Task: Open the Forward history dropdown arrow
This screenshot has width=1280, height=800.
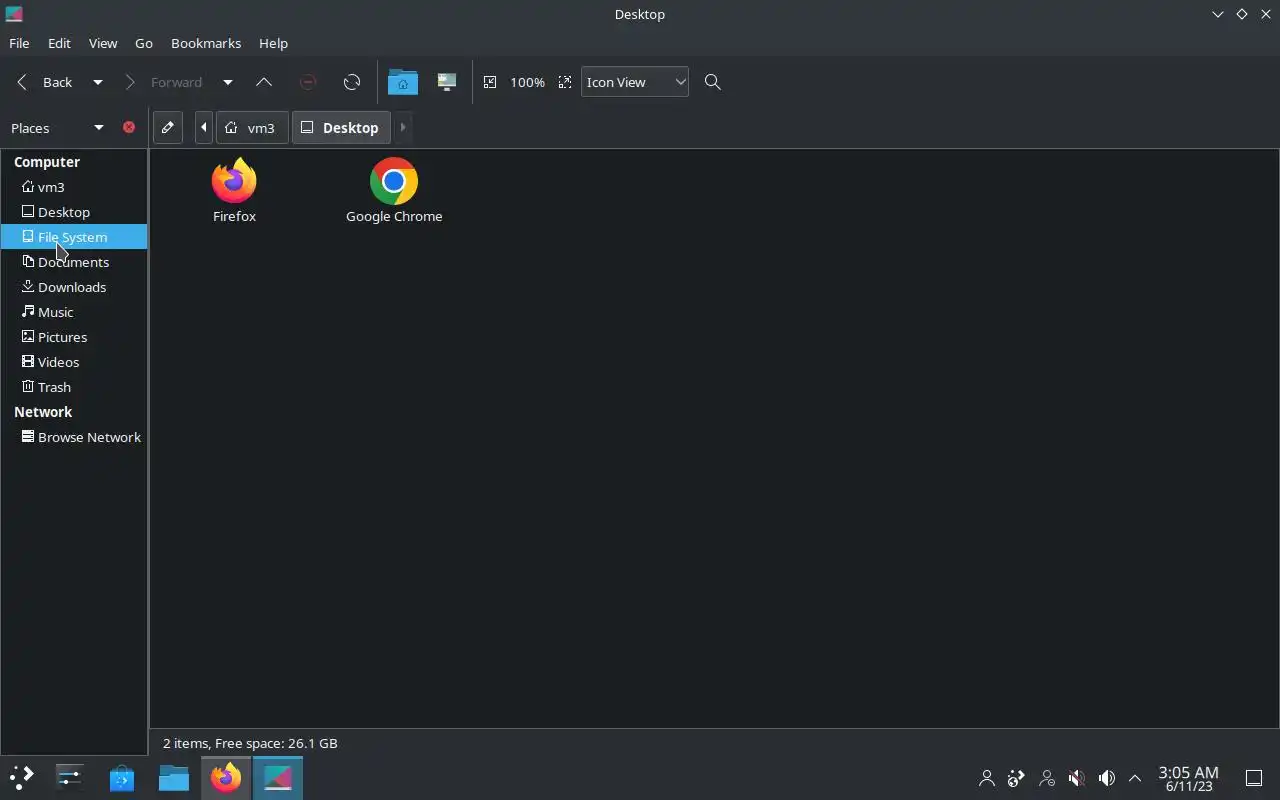Action: click(x=228, y=82)
